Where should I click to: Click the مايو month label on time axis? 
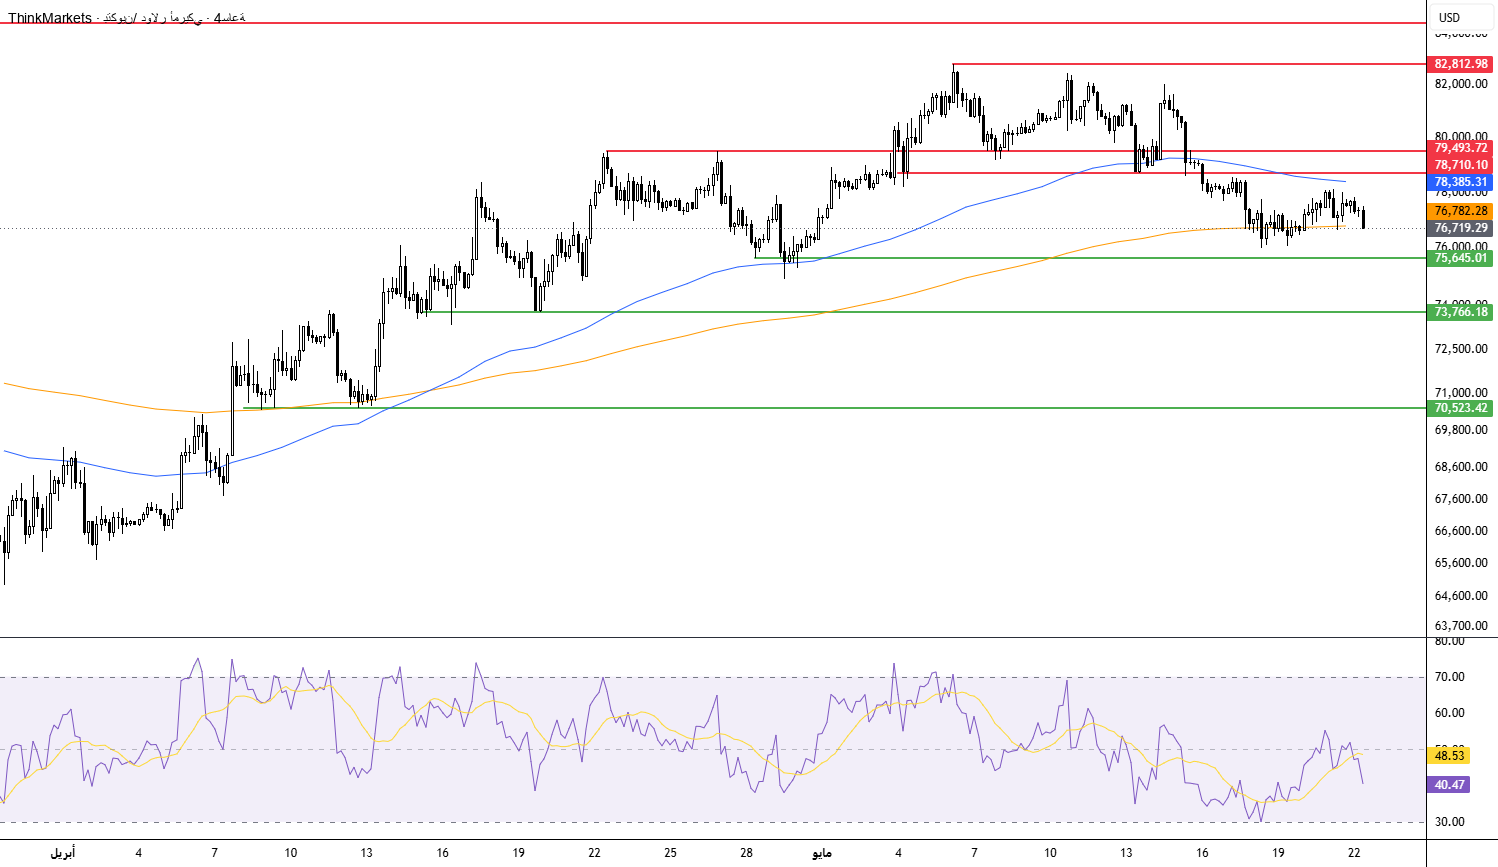821,853
